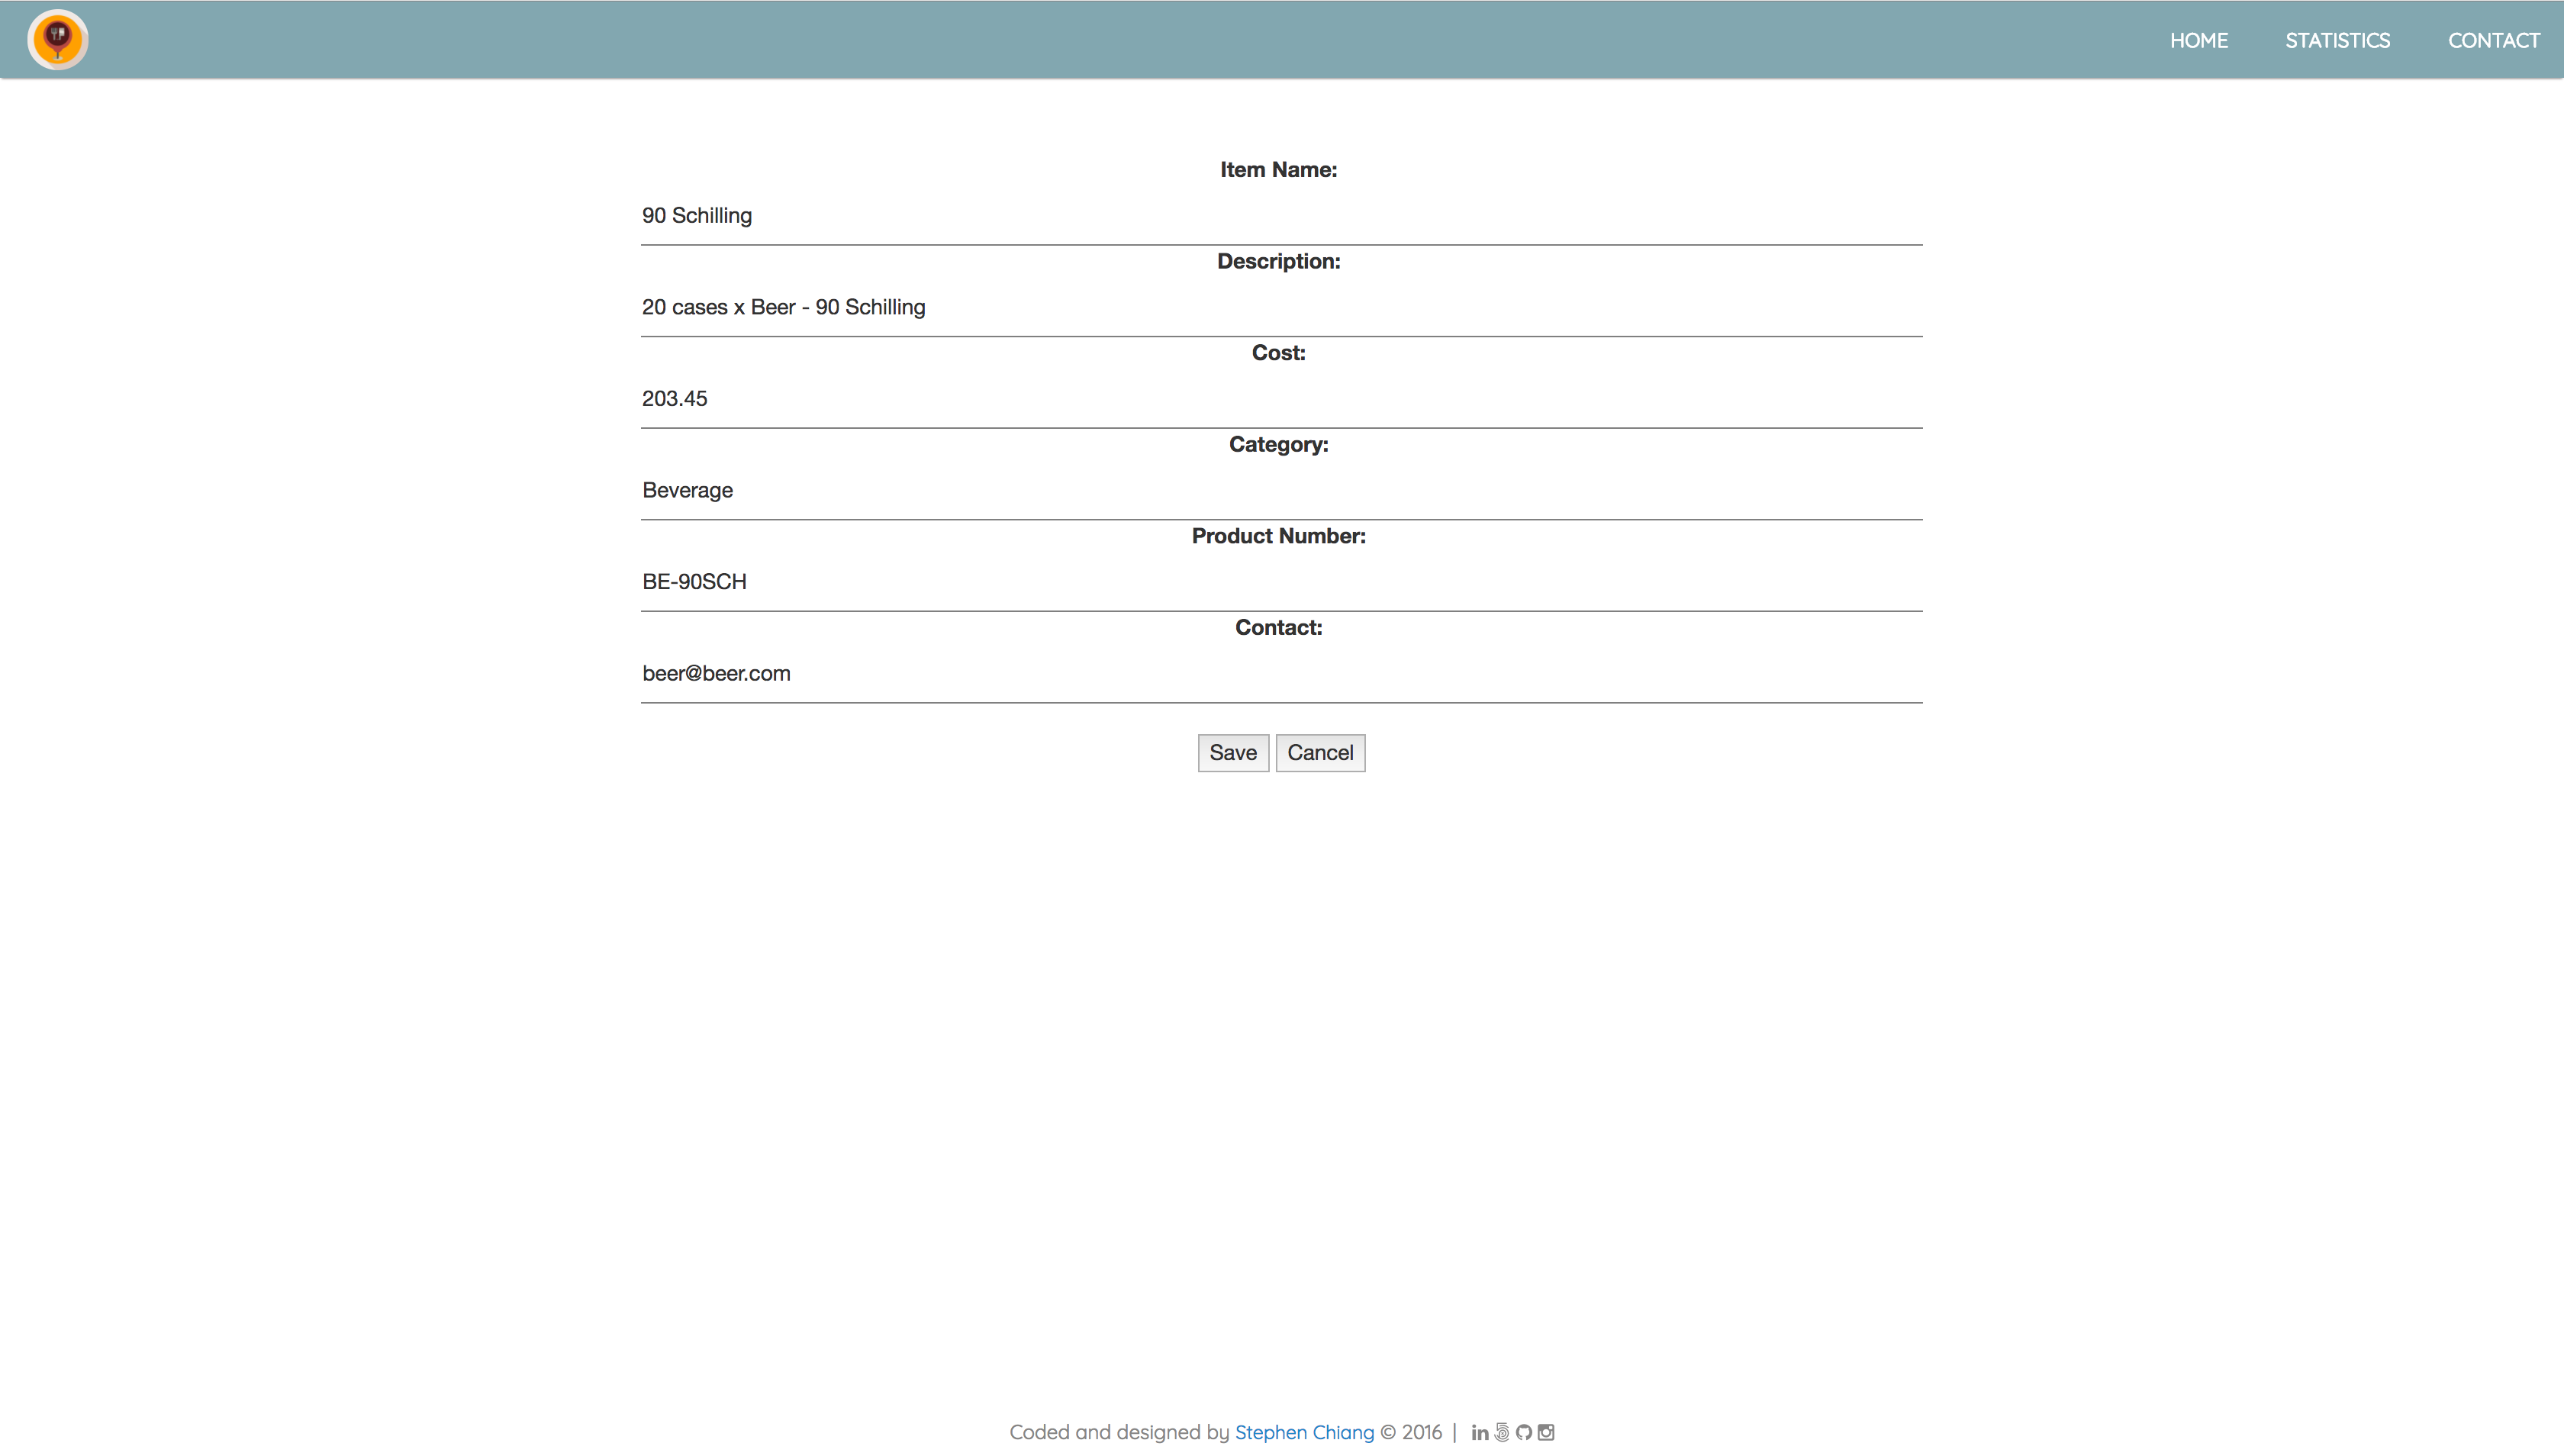Screen dimensions: 2564x1456
Task: Open the Instagram icon in footer
Action: point(1546,1433)
